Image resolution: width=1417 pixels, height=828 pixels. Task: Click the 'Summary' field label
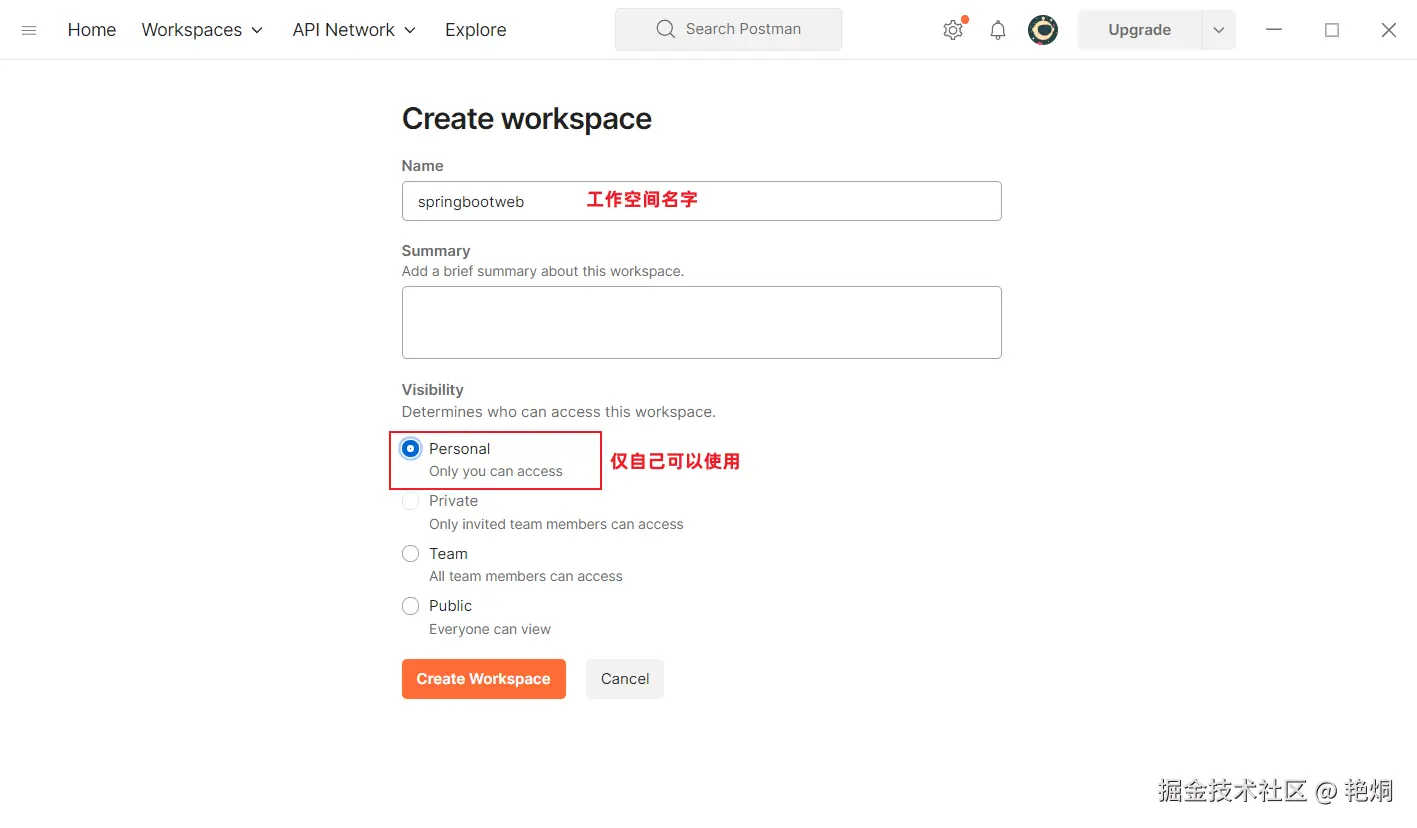[x=436, y=251]
